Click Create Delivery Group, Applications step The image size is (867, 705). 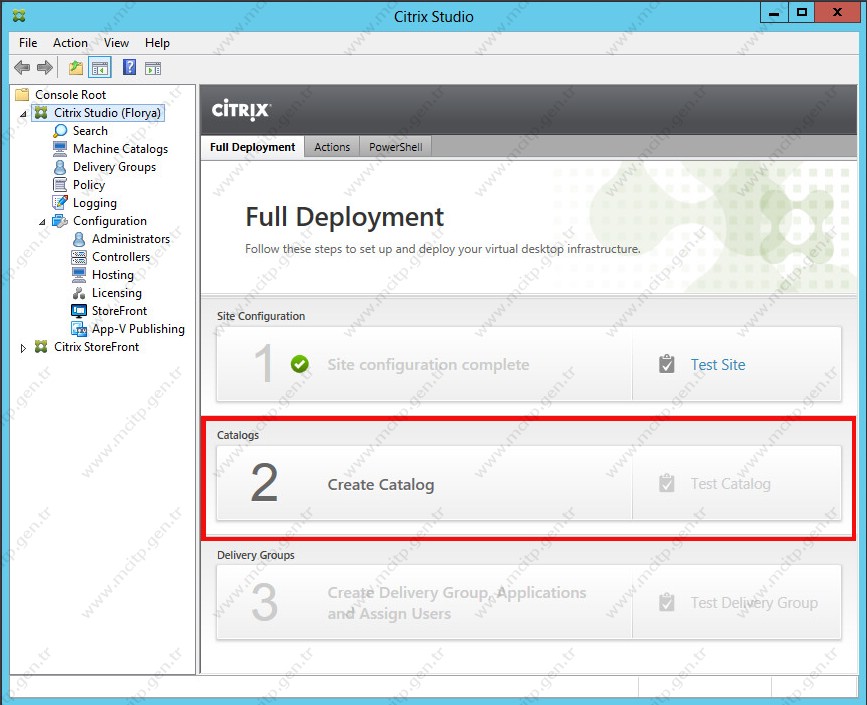457,603
